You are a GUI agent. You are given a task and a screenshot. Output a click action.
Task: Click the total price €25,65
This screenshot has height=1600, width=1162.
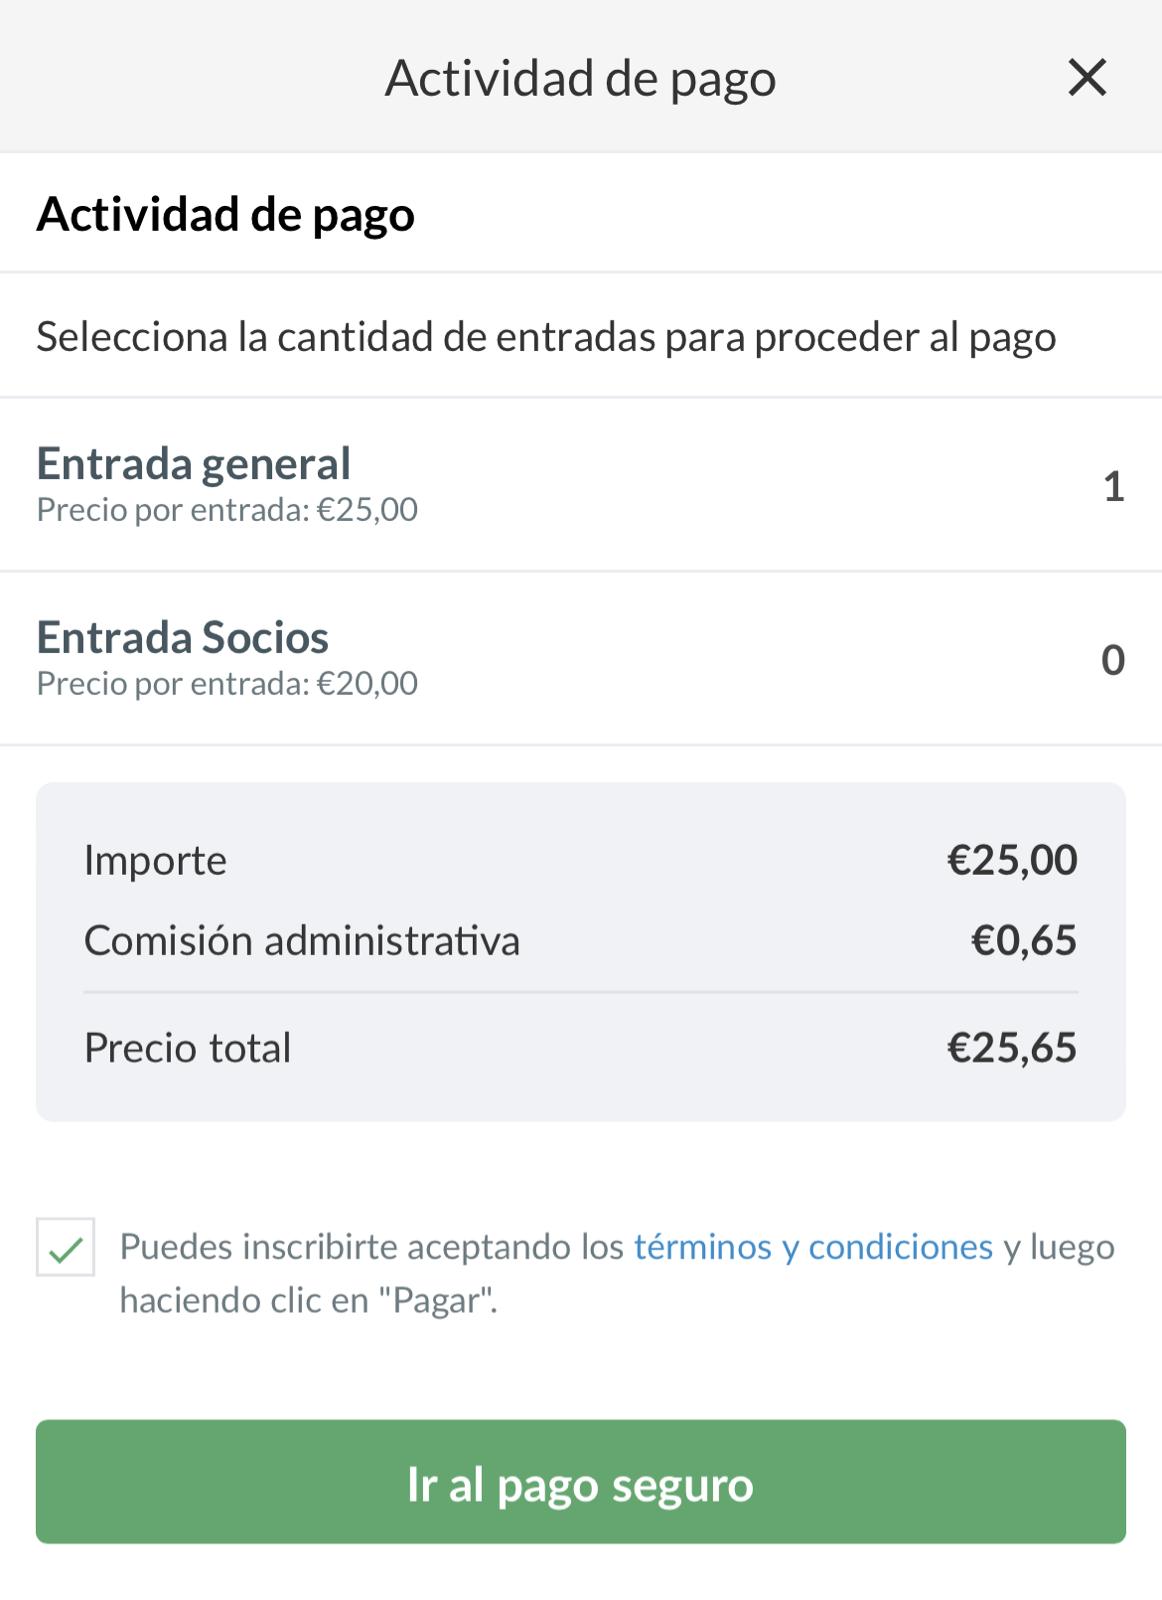click(1012, 1048)
